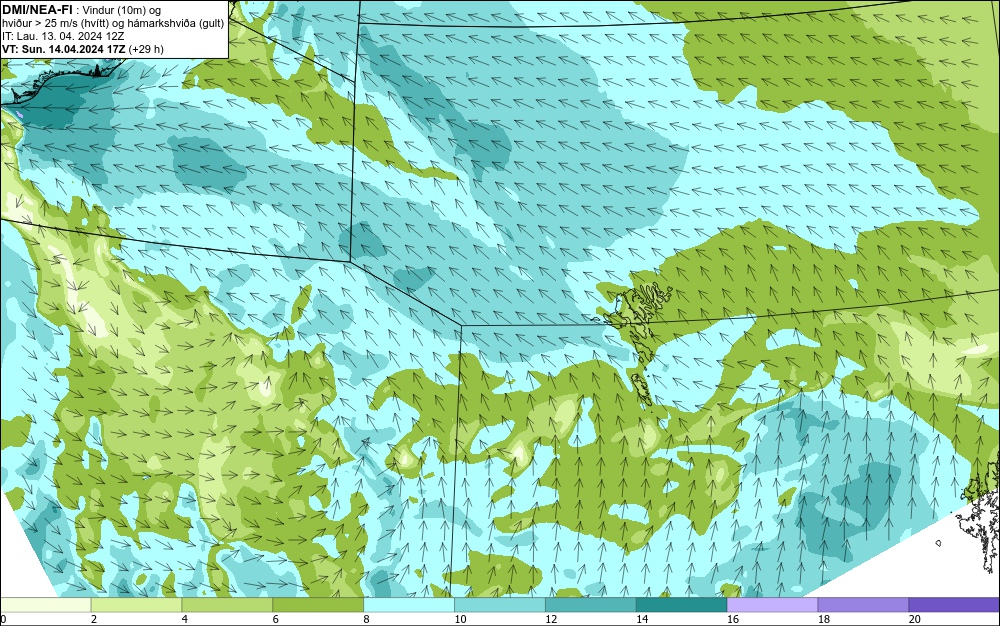Click the legend value label 10
Screen dimensions: 1000x626
point(460,619)
